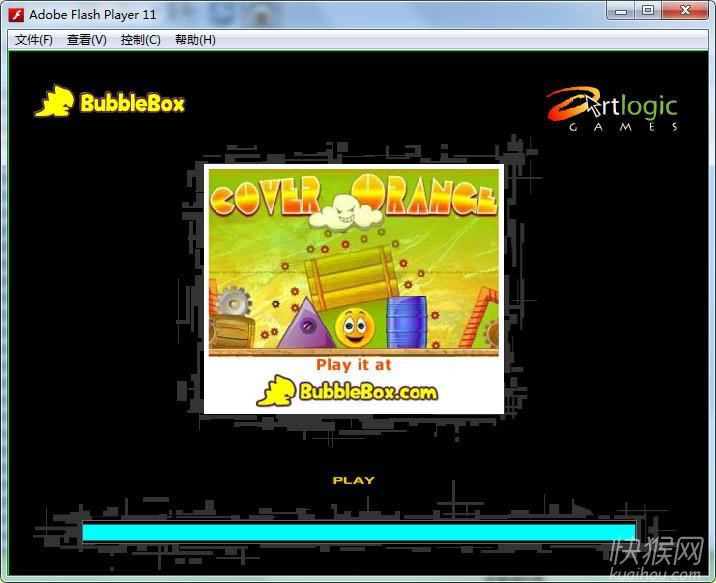Screen dimensions: 716x583
Task: Click the Artlogic Games logo
Action: point(612,108)
